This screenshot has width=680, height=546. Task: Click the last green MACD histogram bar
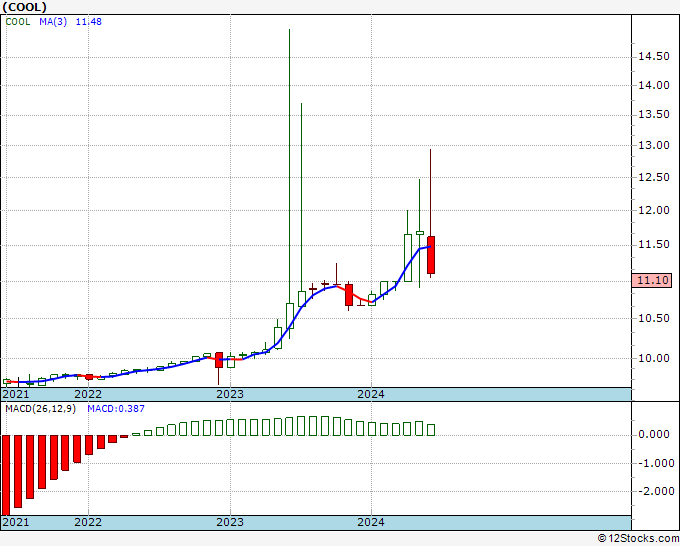coord(431,430)
